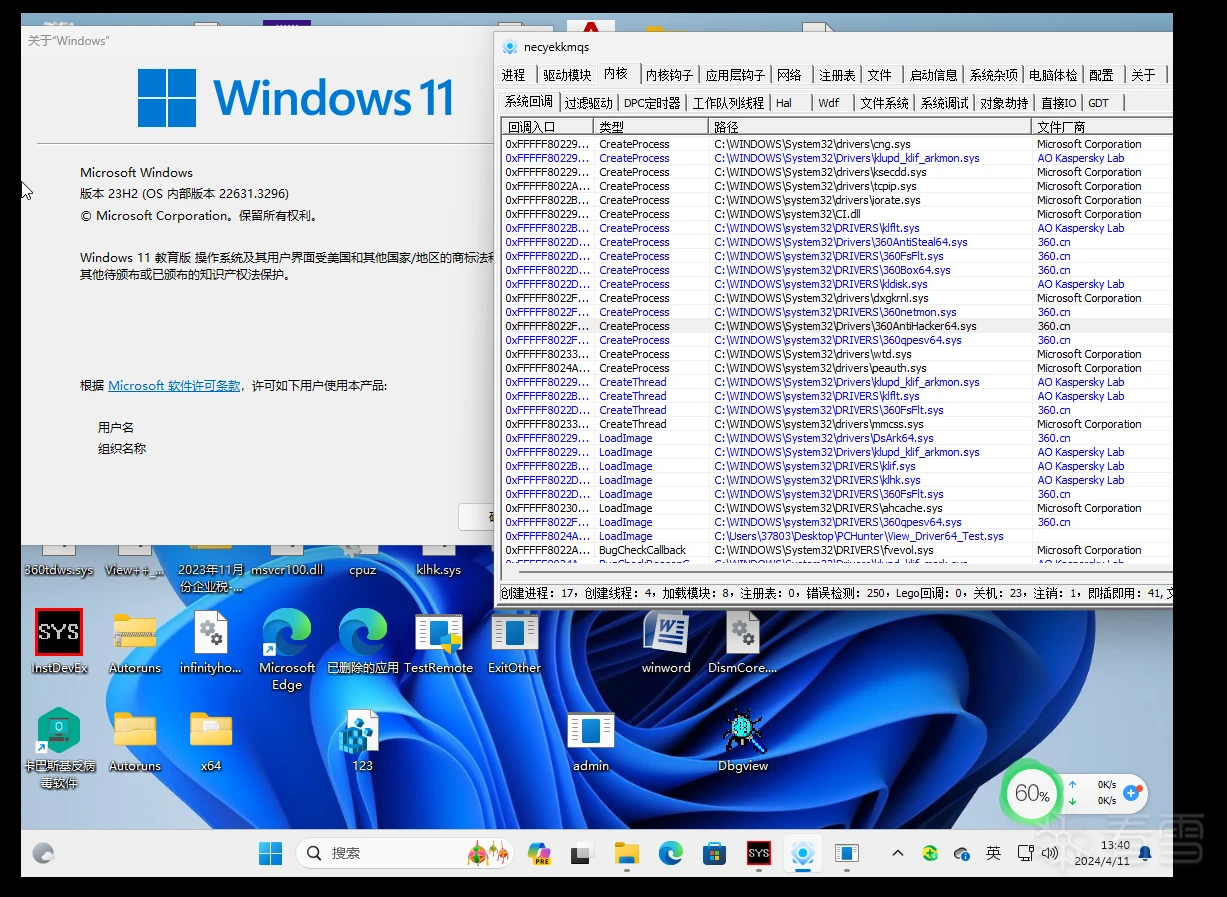
Task: Click the blue plus on speed widget
Action: (x=1131, y=792)
